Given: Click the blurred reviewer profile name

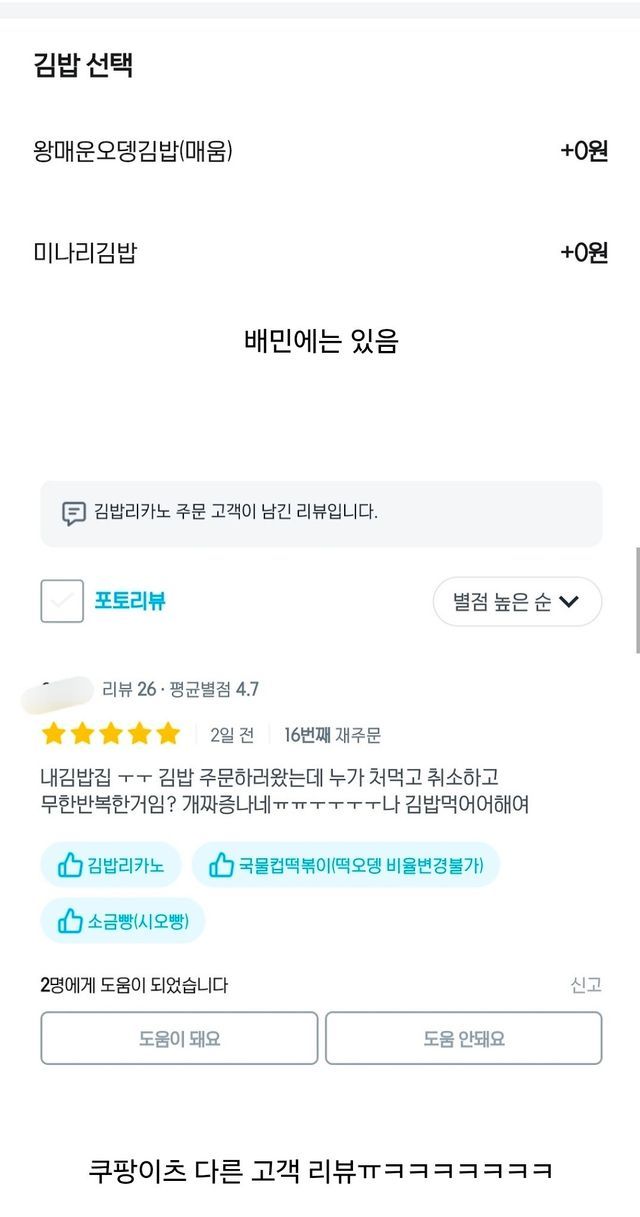Looking at the screenshot, I should coord(58,690).
